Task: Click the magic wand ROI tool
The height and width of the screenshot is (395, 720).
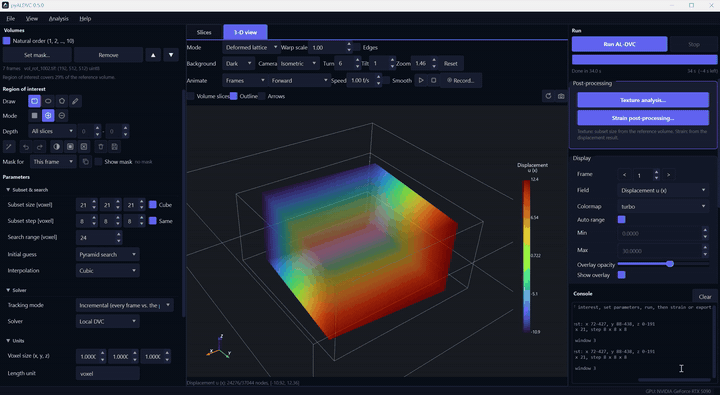Action: (x=9, y=147)
